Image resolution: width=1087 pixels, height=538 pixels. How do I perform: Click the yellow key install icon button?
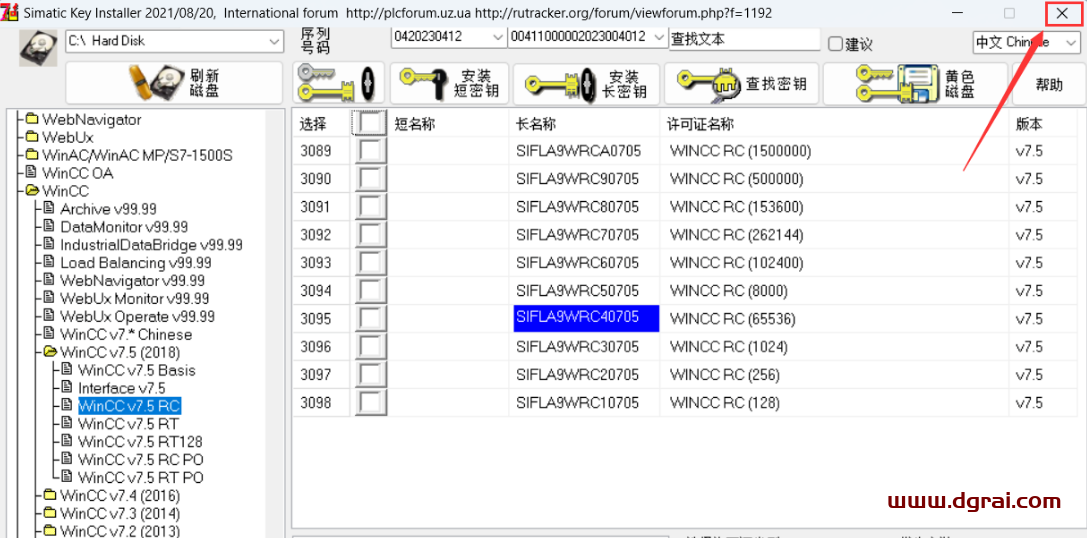[x=337, y=83]
